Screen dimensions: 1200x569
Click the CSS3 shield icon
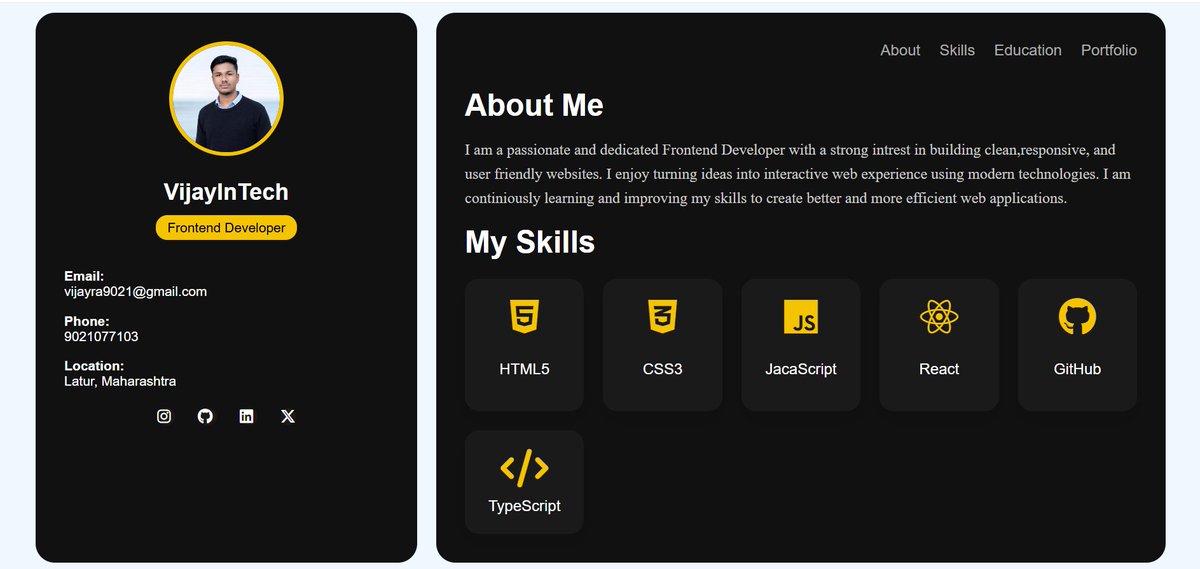point(662,317)
